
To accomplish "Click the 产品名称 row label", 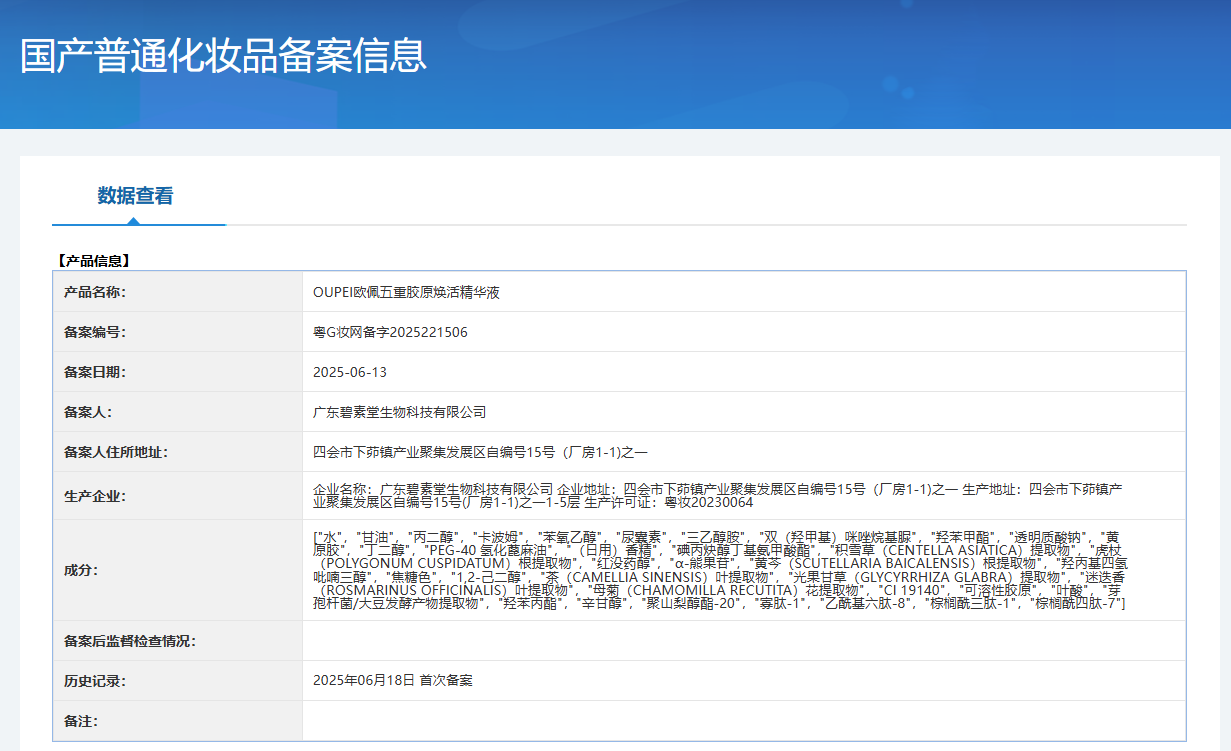I will point(95,292).
